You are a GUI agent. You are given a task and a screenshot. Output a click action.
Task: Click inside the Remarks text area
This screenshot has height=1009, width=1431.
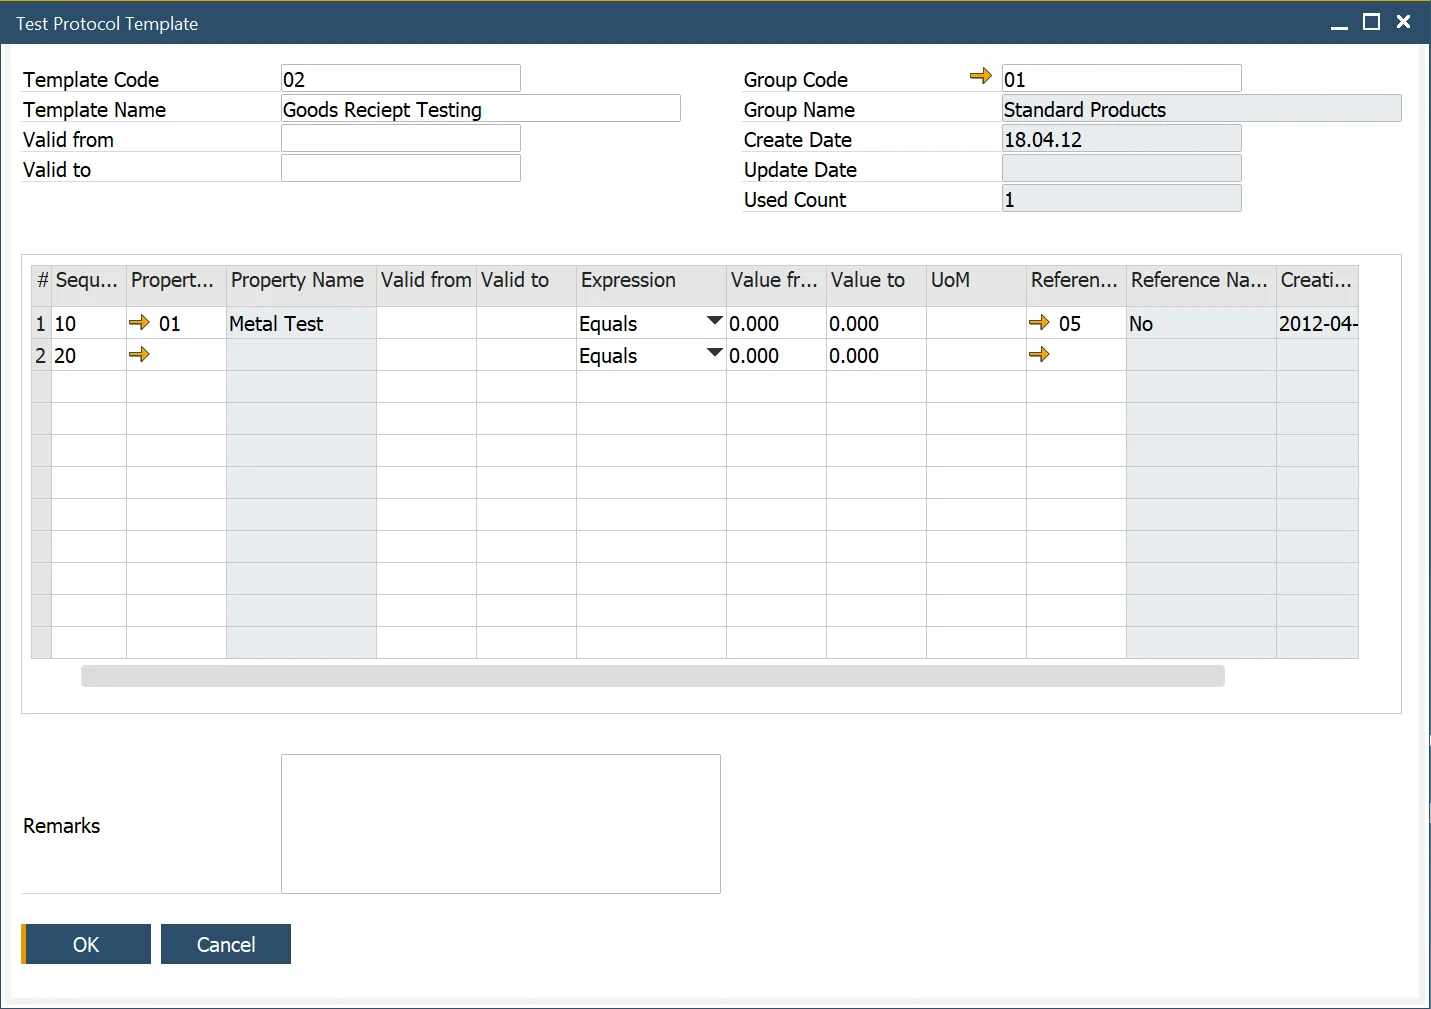(x=500, y=824)
